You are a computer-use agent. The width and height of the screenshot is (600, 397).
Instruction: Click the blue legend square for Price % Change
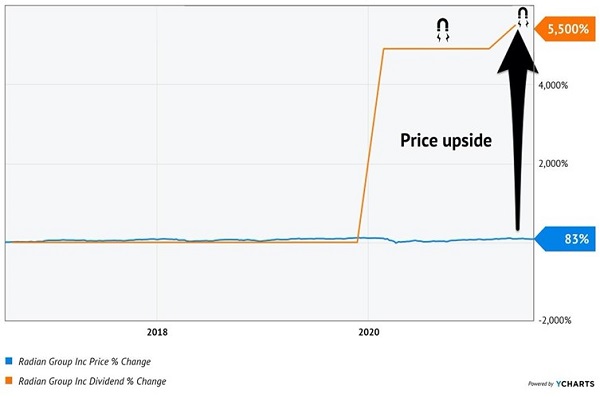click(9, 361)
